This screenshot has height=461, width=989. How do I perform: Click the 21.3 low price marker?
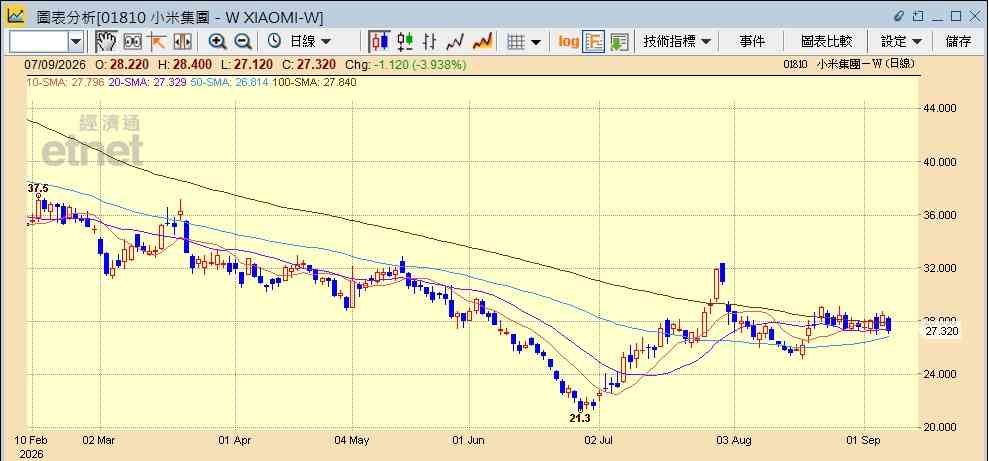tap(580, 418)
